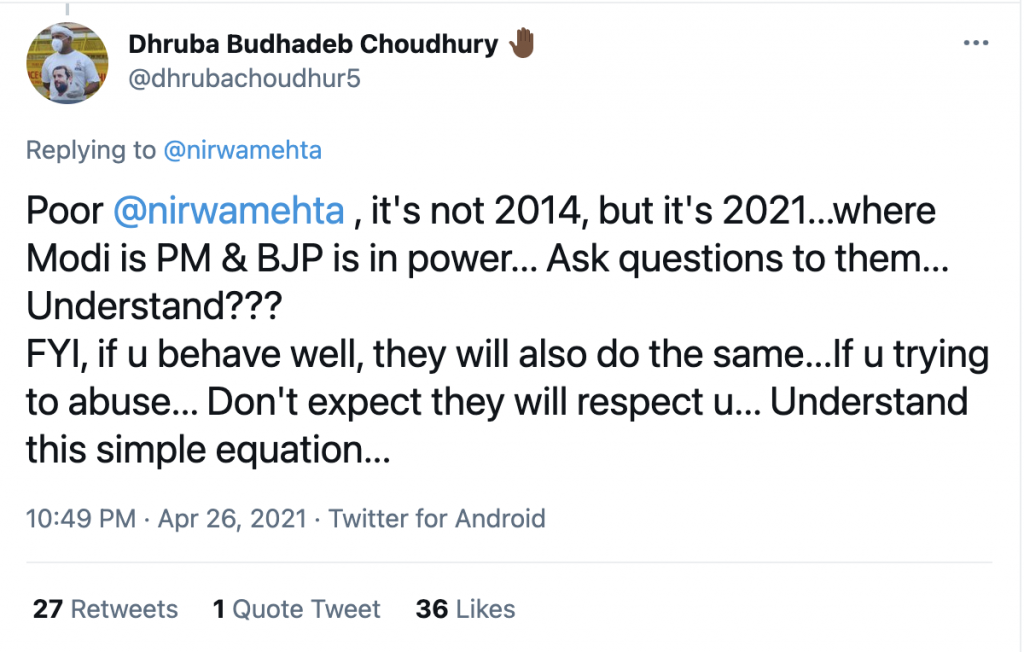Click the @nirwamehta mention in tweet body
1024x652 pixels.
point(229,213)
